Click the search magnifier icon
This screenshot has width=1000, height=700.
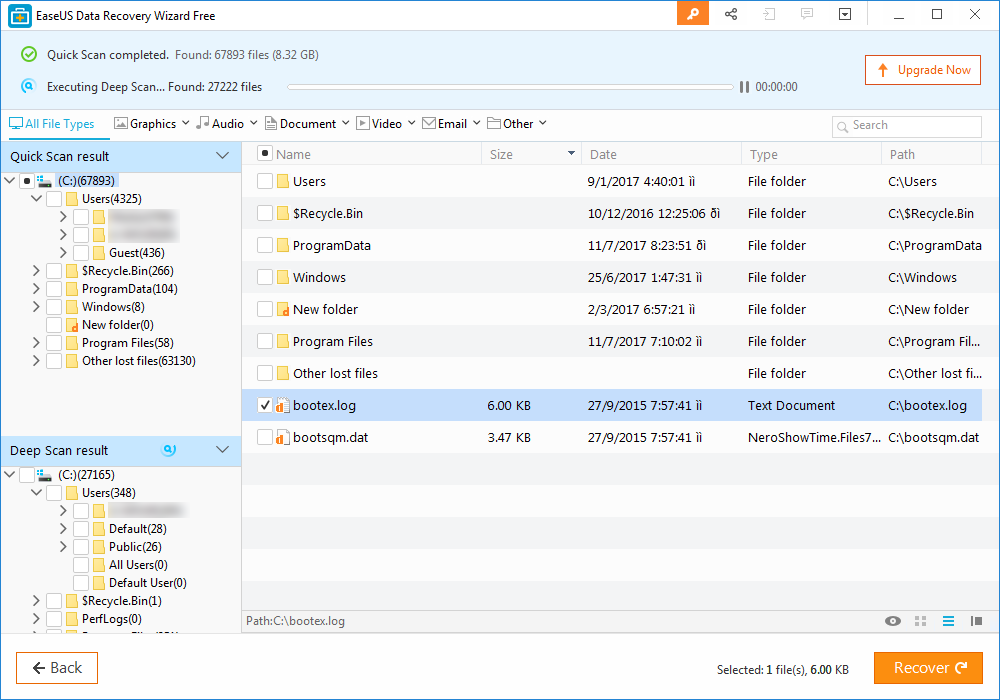click(842, 126)
